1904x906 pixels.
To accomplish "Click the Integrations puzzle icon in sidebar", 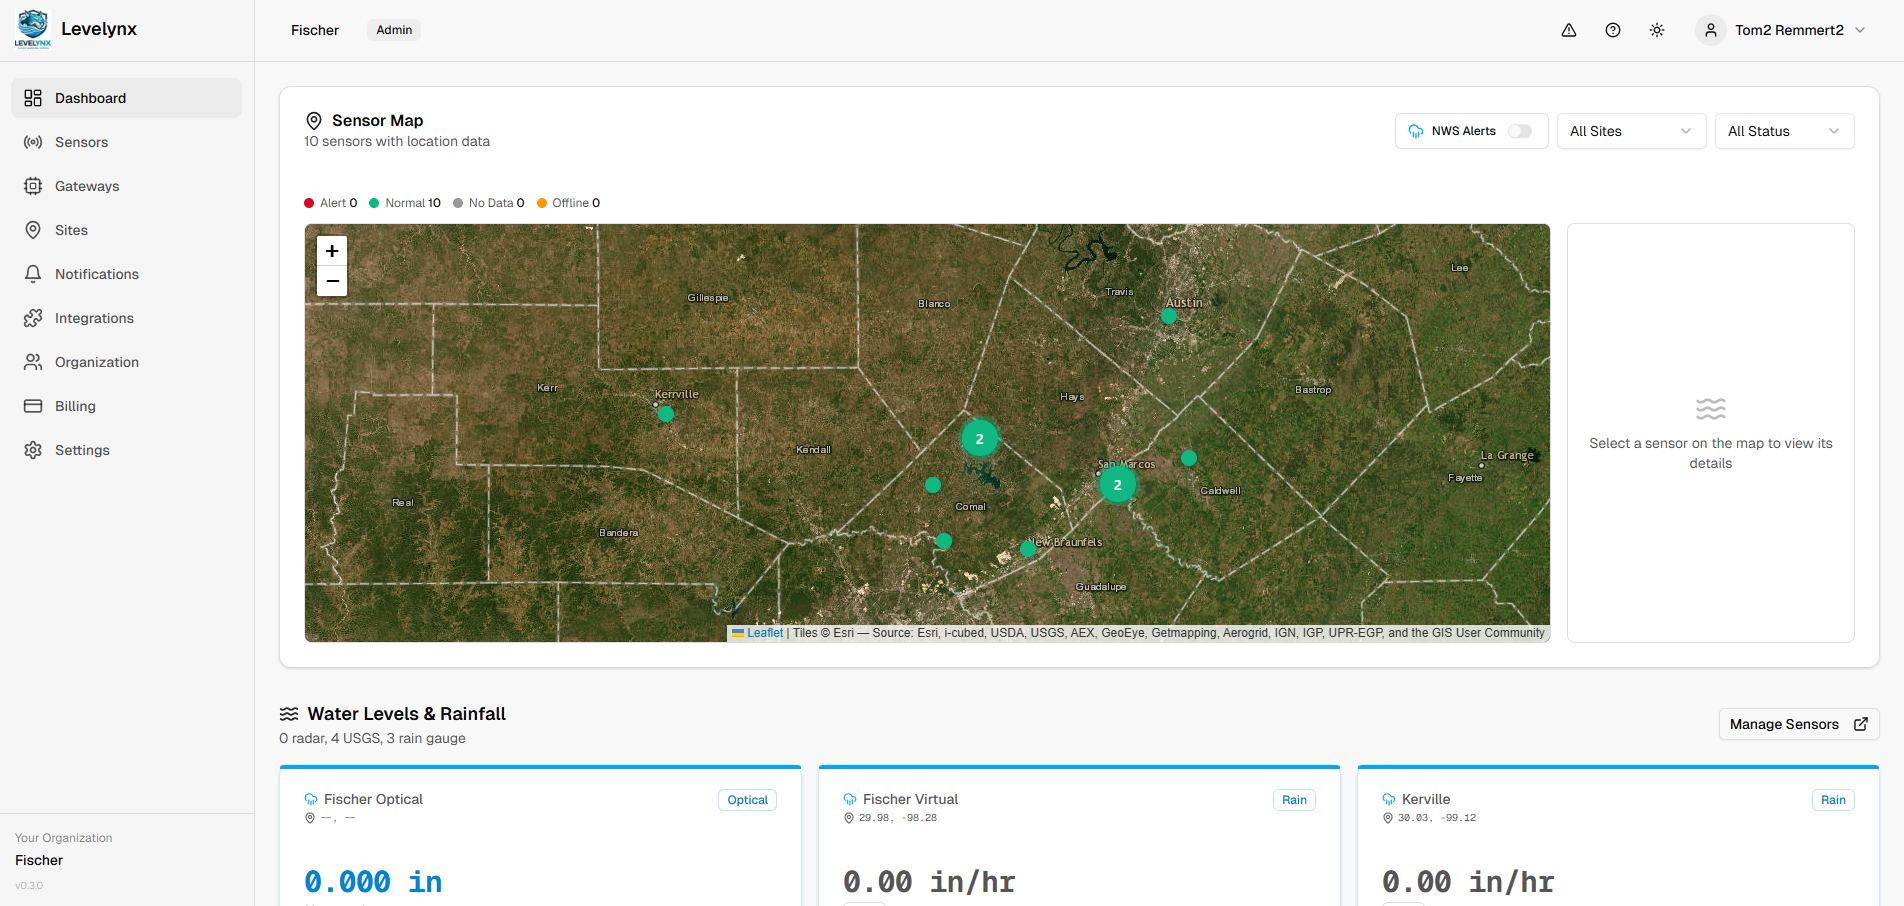I will click(33, 318).
